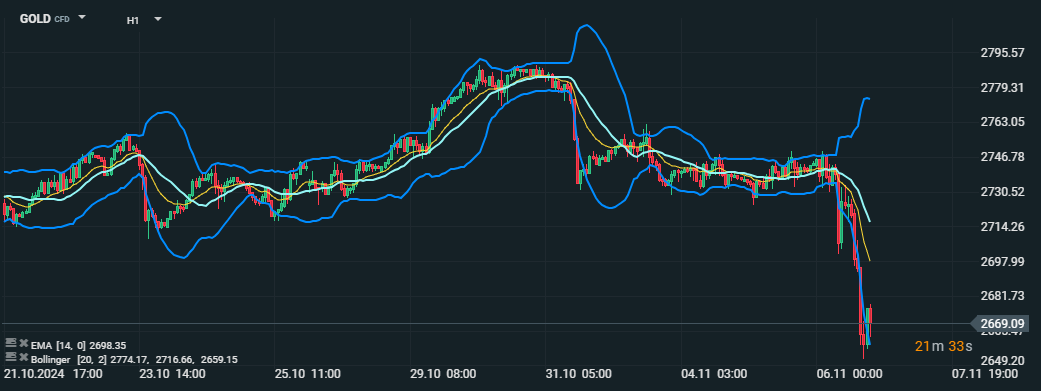The width and height of the screenshot is (1041, 391).
Task: Click the candle countdown timer 21m 33s
Action: coord(943,346)
